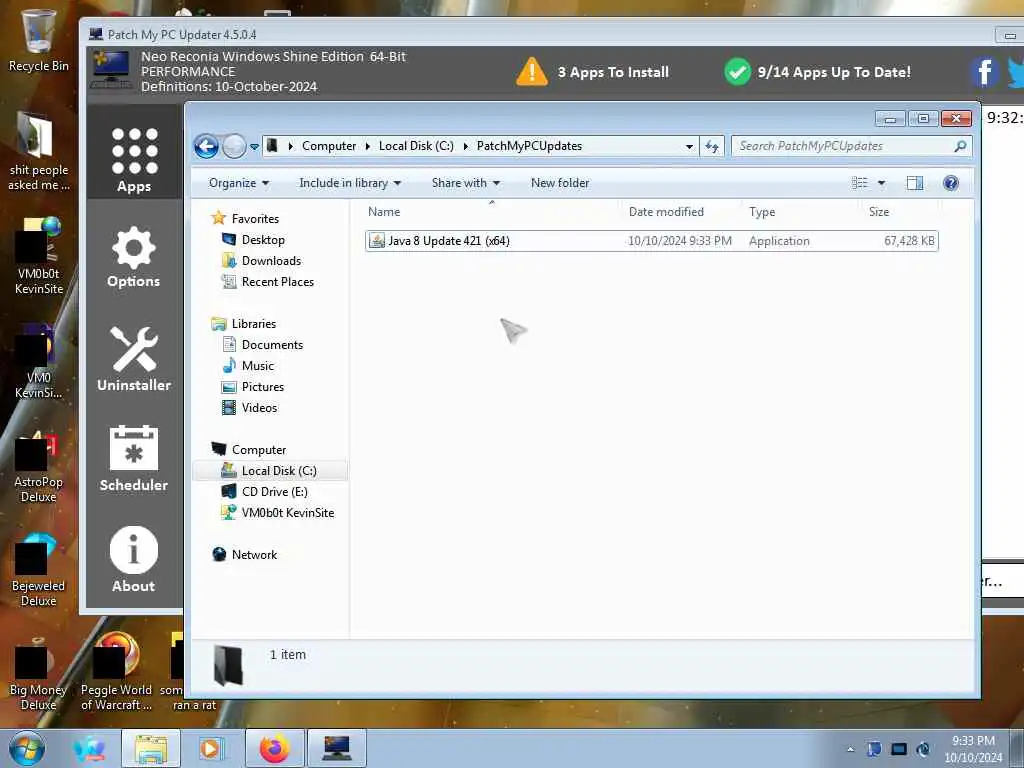
Task: Open Windows Media Player taskbar icon
Action: 211,748
